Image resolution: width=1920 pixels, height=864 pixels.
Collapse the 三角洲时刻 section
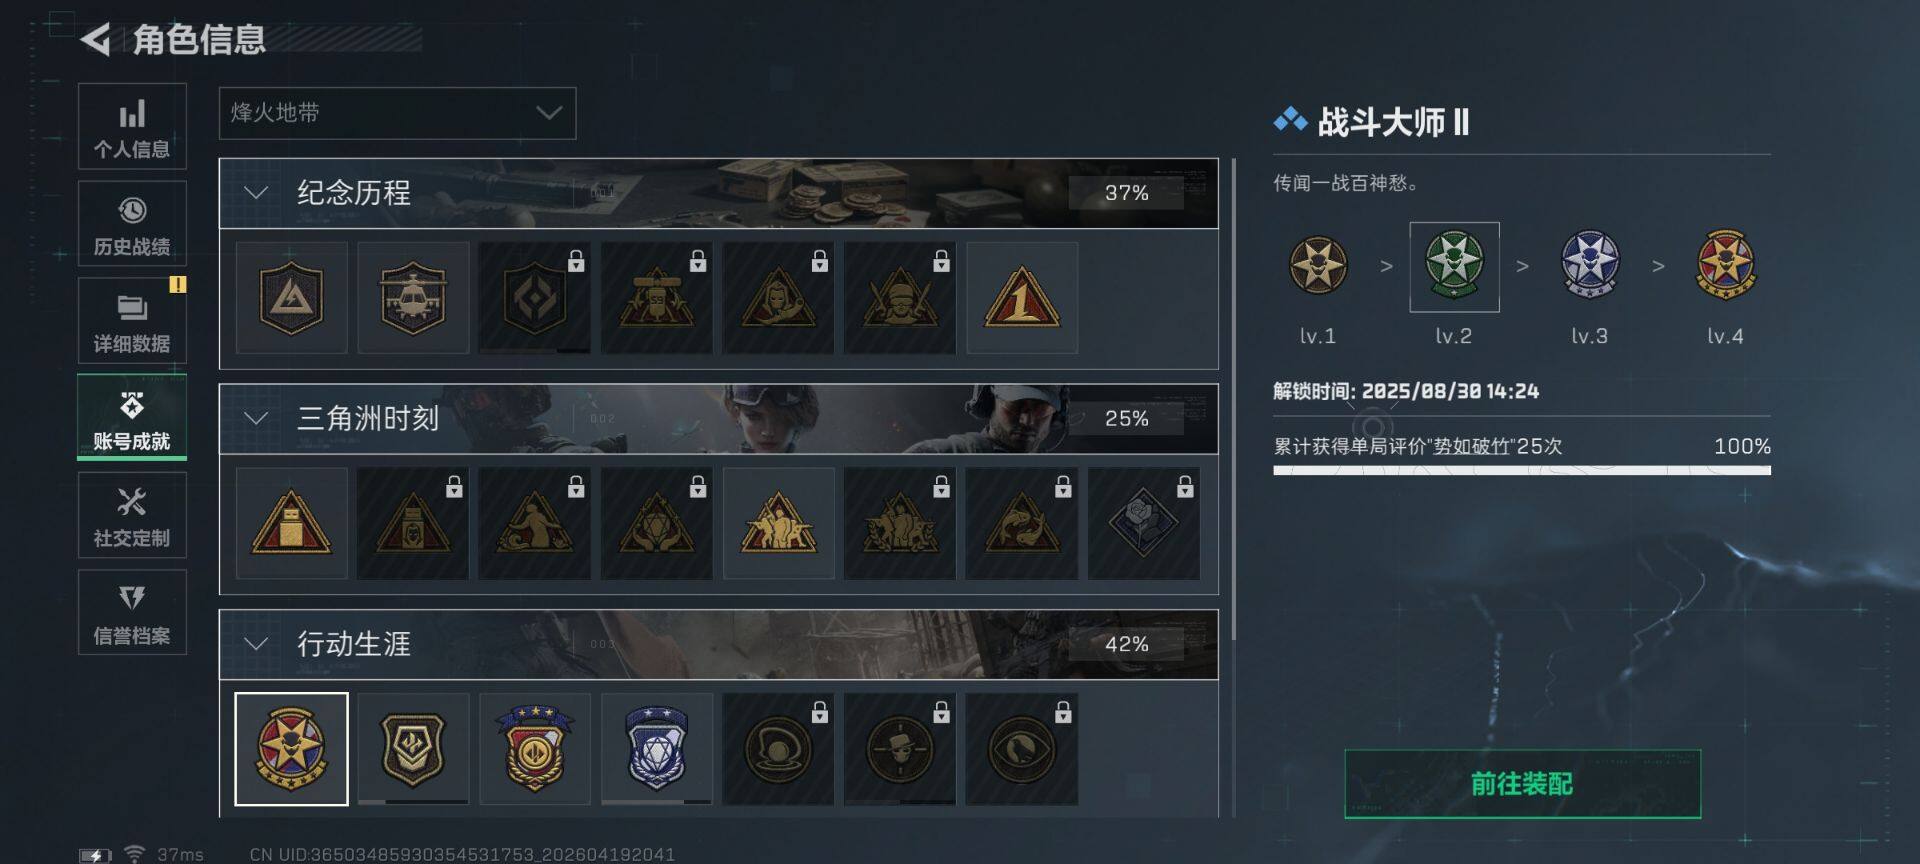coord(256,419)
